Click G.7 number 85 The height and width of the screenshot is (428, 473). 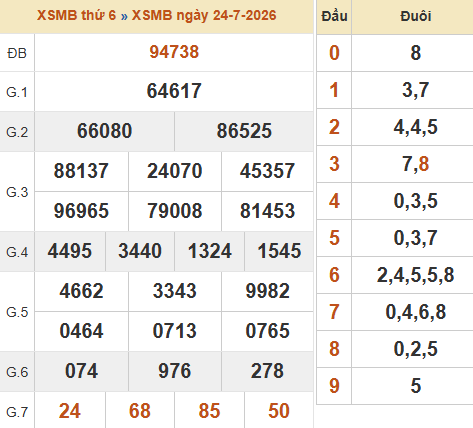(x=209, y=411)
